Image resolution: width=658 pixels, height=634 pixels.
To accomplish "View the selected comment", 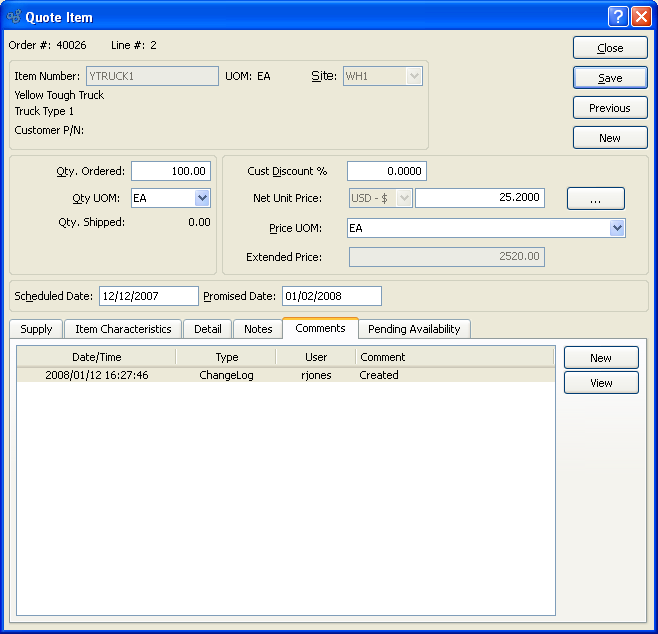I will [600, 383].
